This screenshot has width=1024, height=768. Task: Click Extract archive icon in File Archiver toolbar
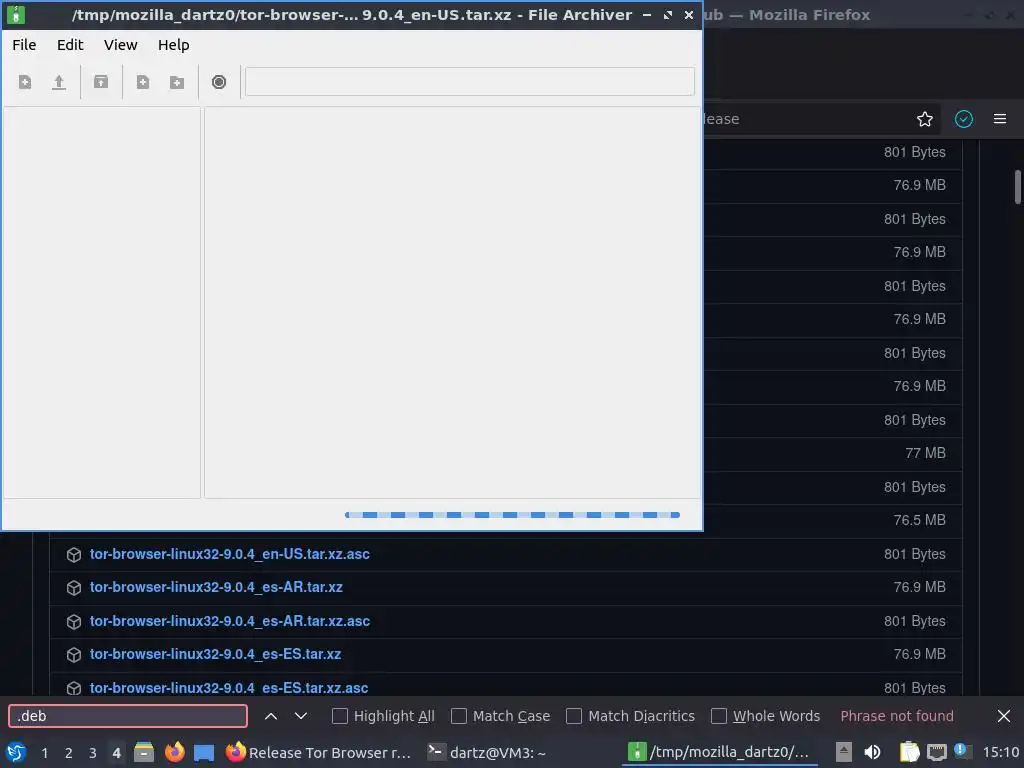[x=101, y=82]
